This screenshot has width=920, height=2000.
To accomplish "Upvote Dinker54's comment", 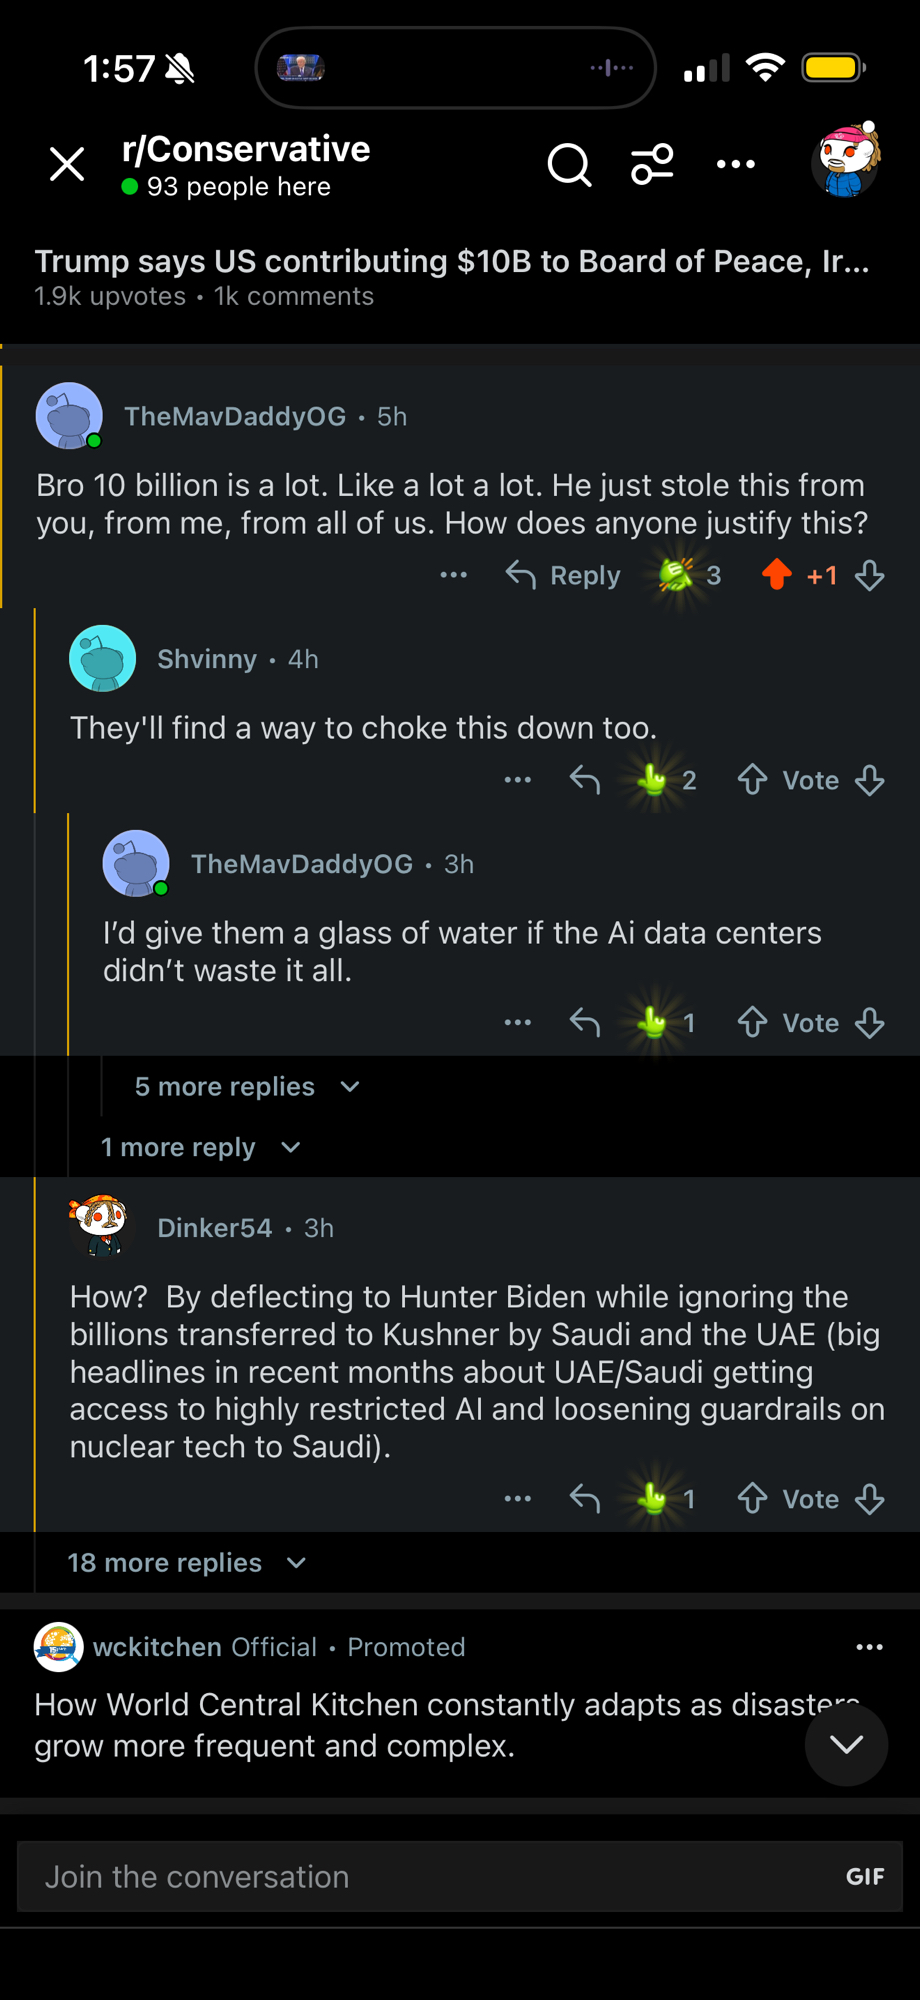I will [753, 1499].
